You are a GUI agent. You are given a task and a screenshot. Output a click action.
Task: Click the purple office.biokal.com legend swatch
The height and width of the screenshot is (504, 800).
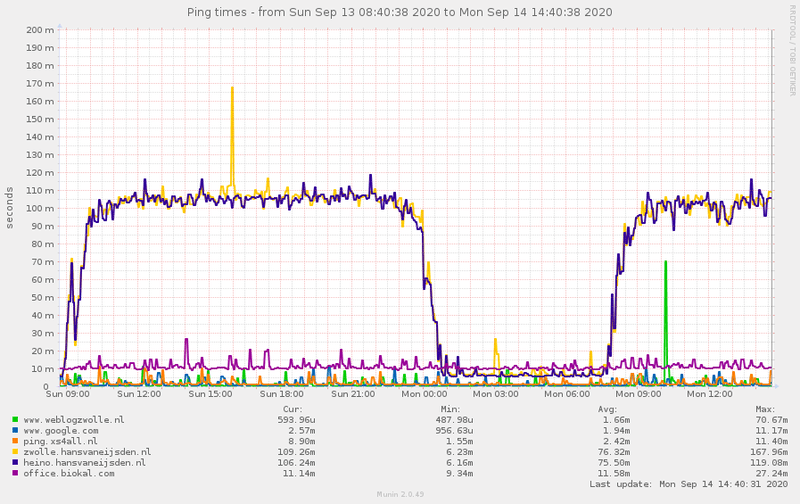pyautogui.click(x=15, y=473)
